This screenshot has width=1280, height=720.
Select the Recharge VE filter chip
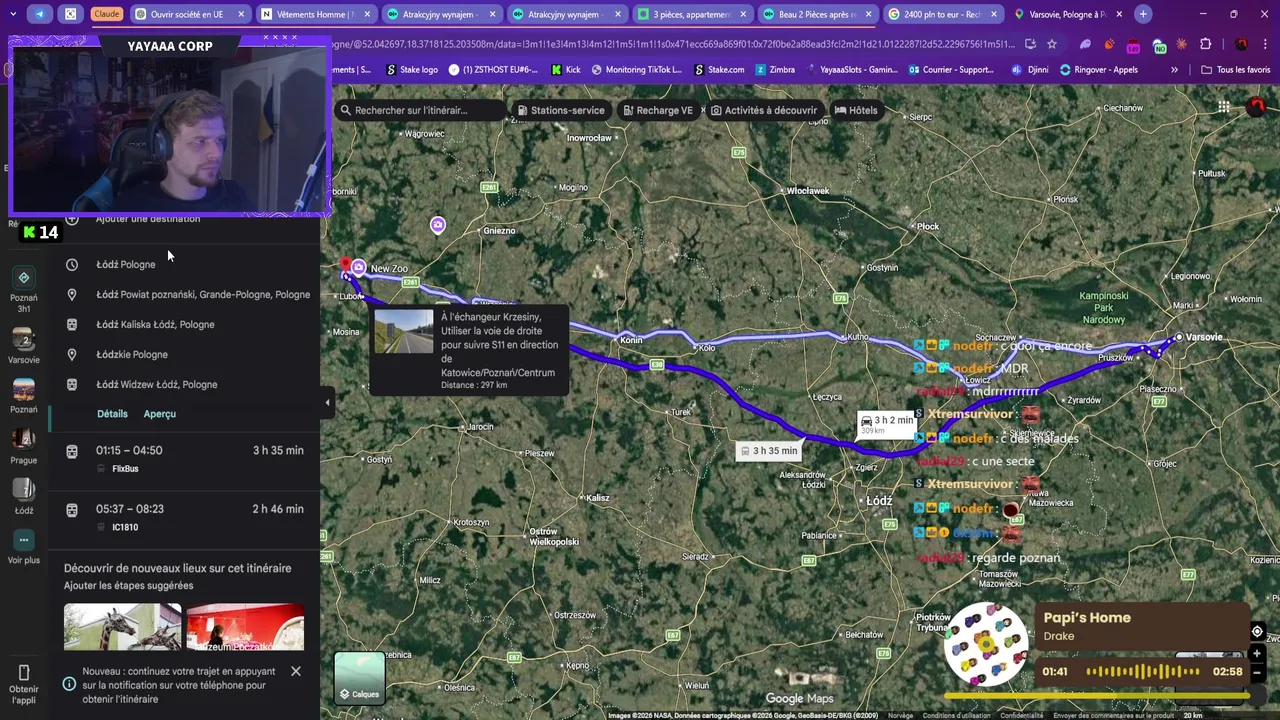(x=657, y=110)
